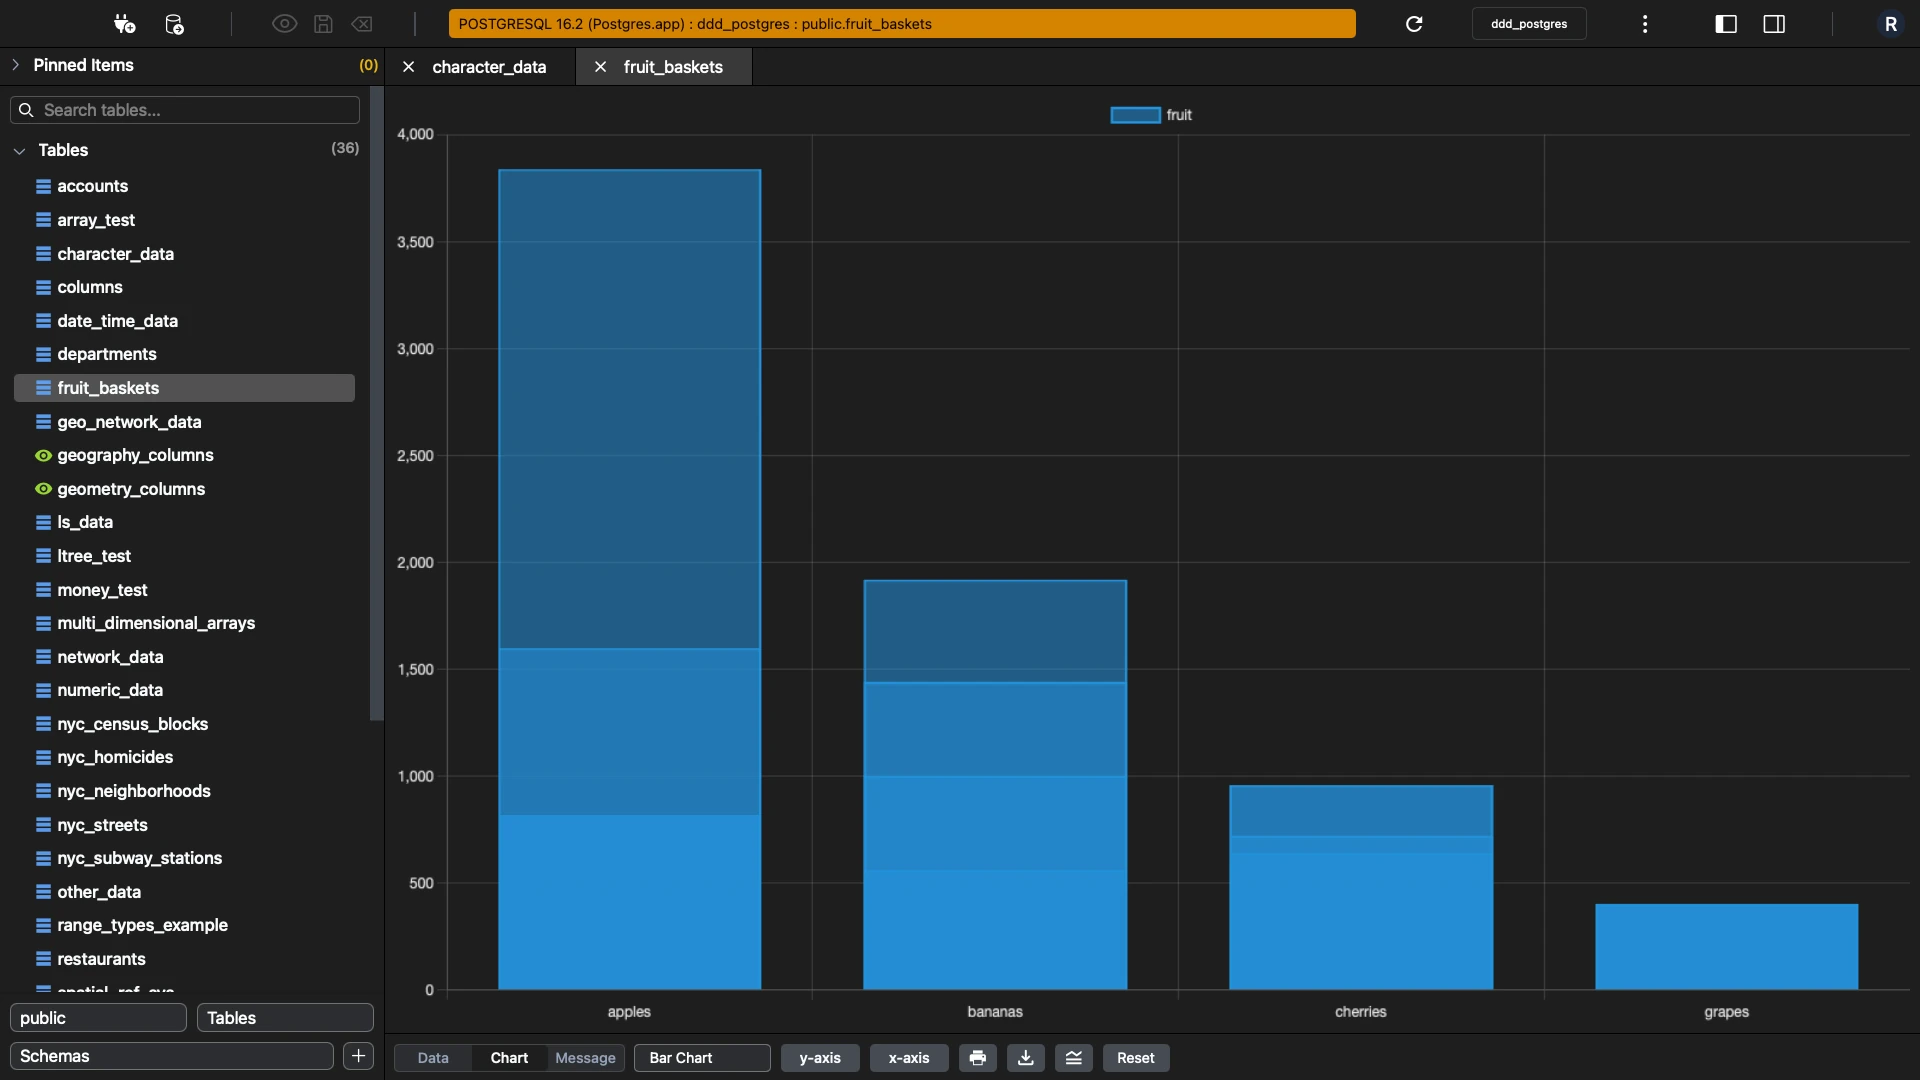Click the eye preview icon in toolbar

285,24
